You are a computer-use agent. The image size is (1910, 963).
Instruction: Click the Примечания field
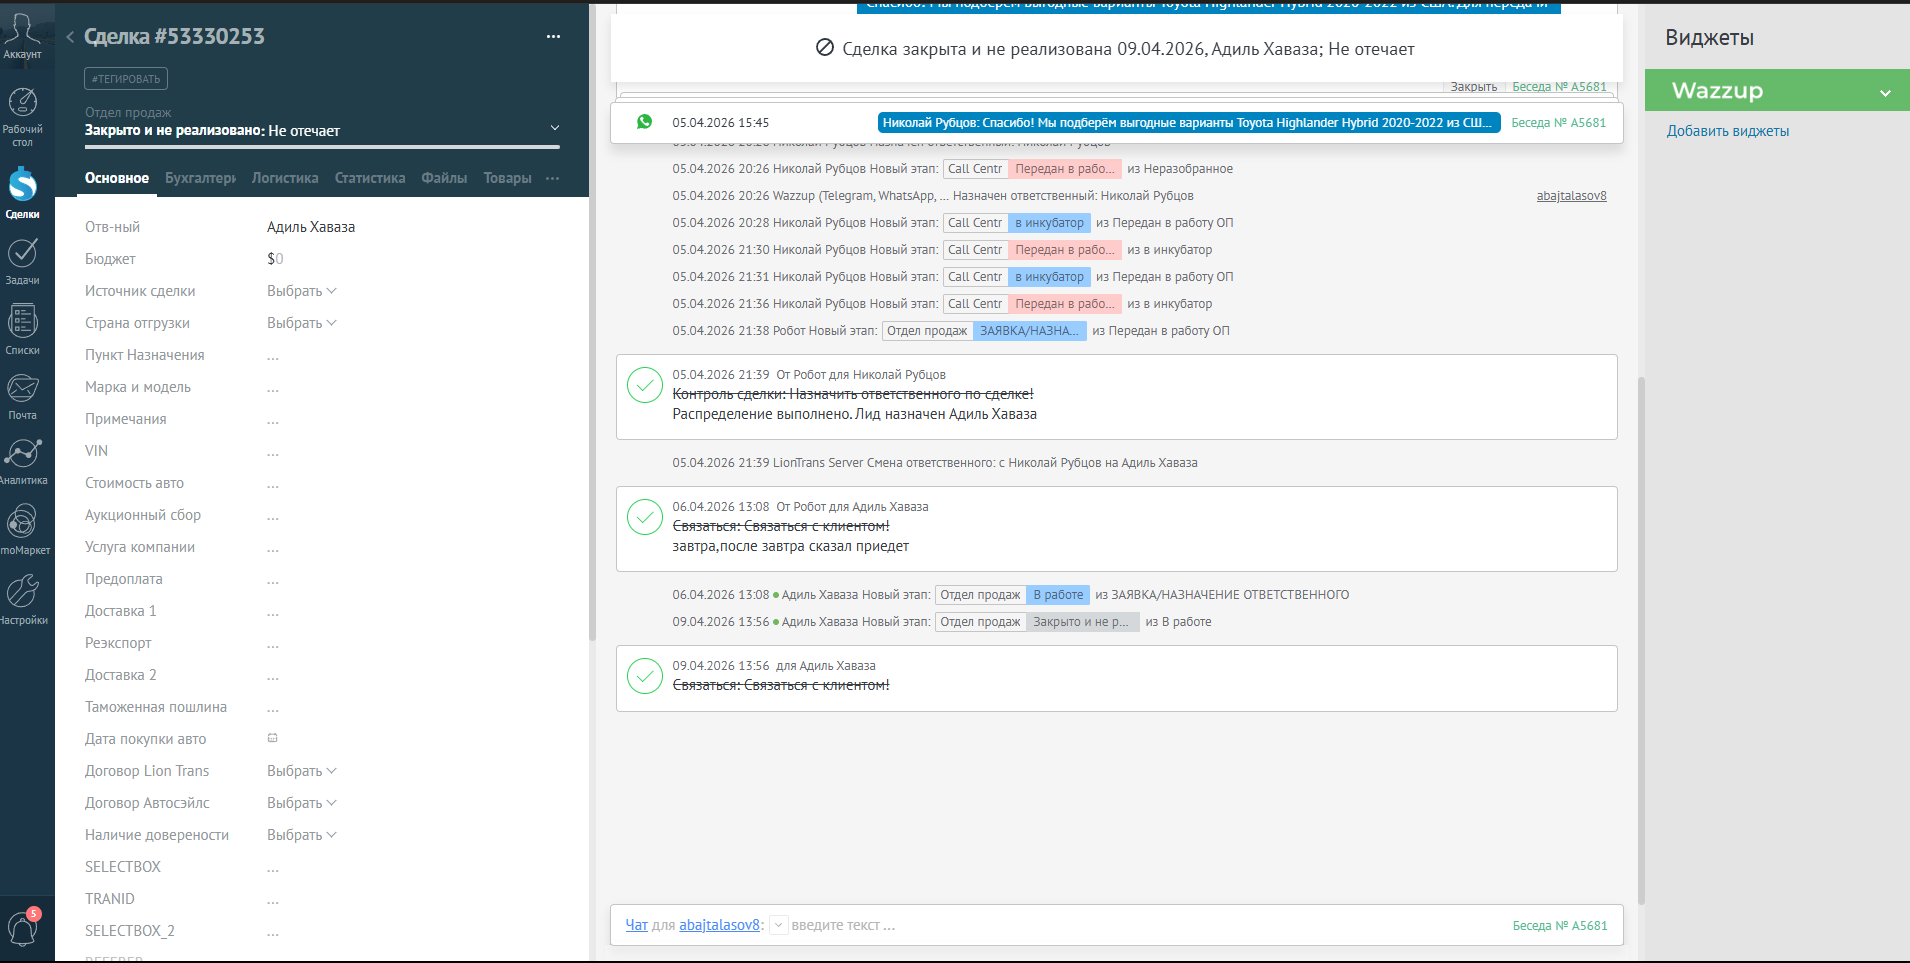pos(273,419)
